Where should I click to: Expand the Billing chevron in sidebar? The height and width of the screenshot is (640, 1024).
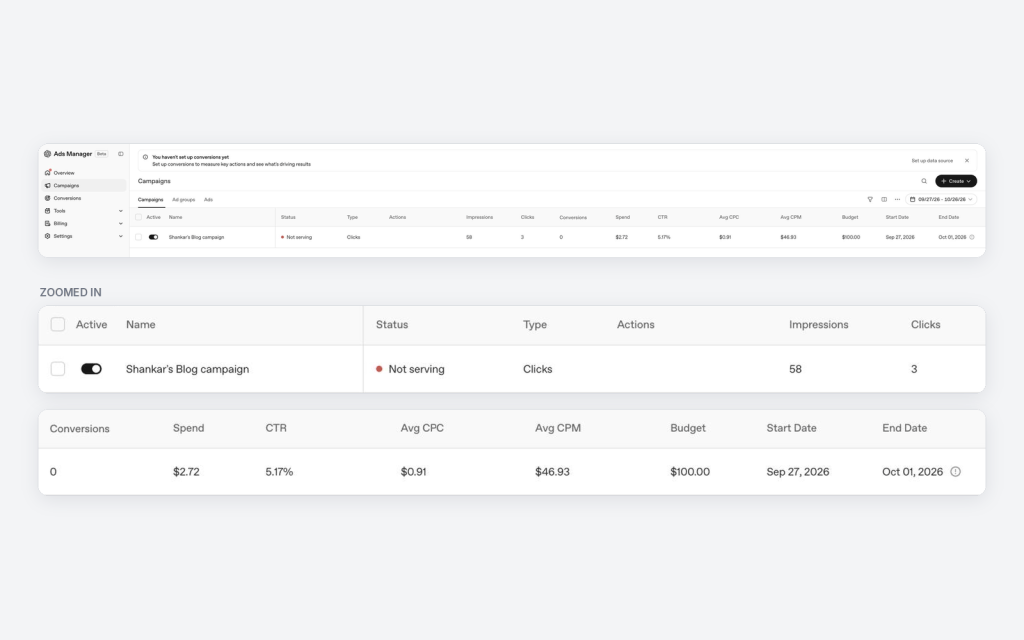coord(121,223)
